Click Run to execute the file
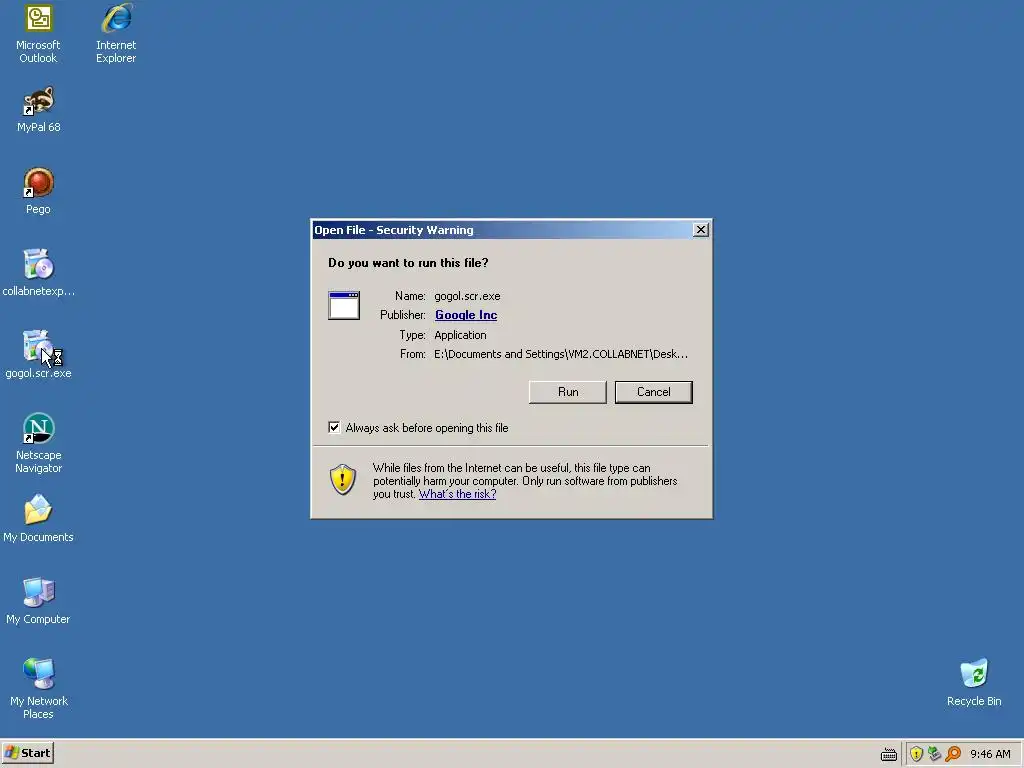Screen dimensions: 1024x768 click(x=568, y=392)
